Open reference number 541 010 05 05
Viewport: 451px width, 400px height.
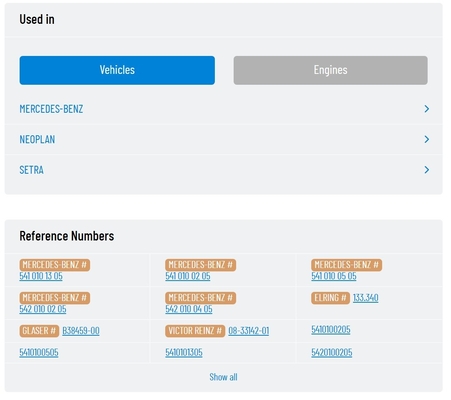click(x=334, y=276)
